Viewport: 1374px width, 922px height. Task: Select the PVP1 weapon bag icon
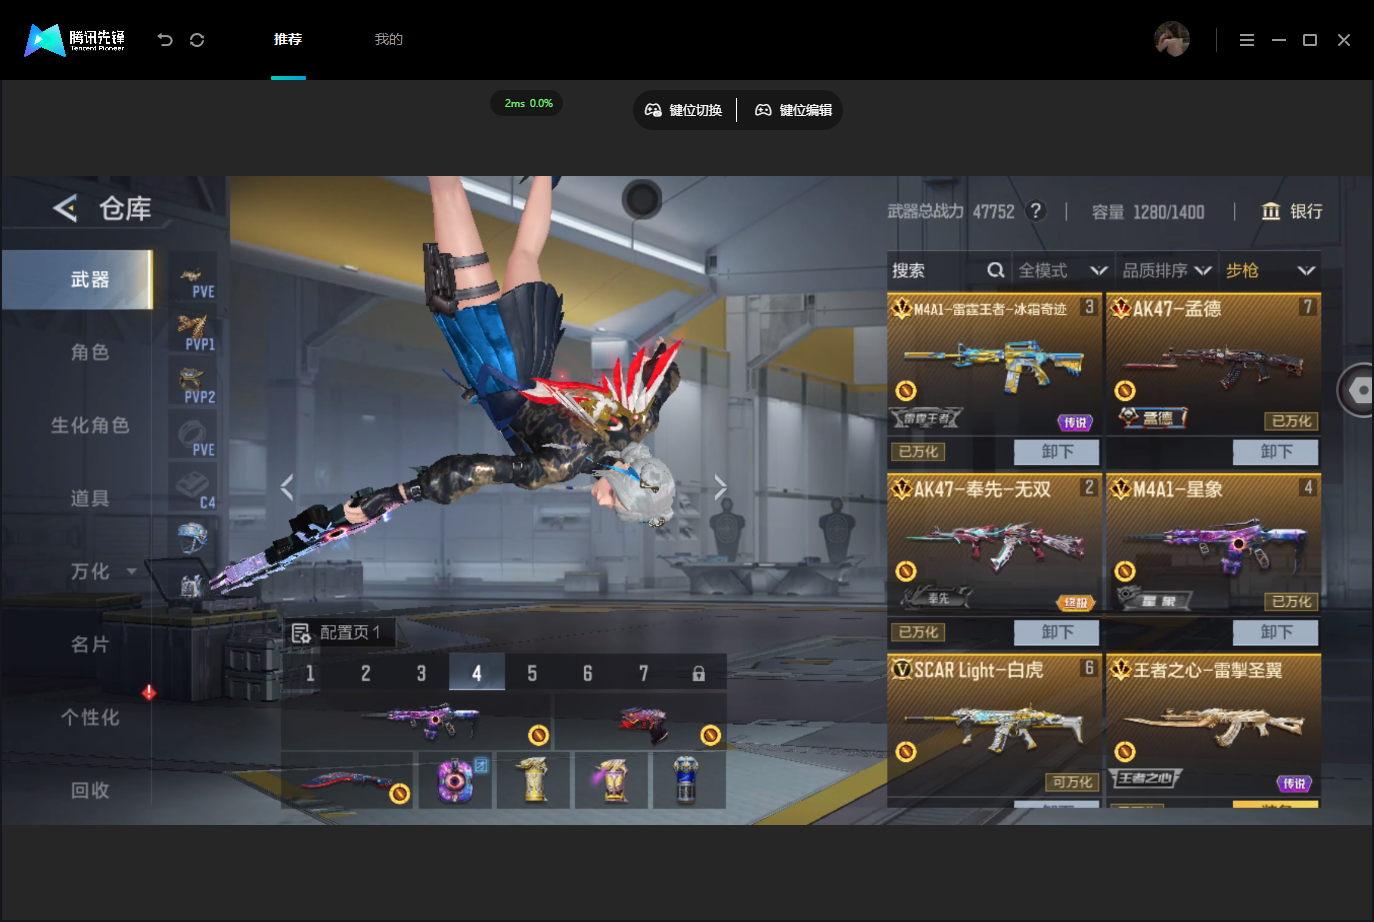pyautogui.click(x=194, y=332)
